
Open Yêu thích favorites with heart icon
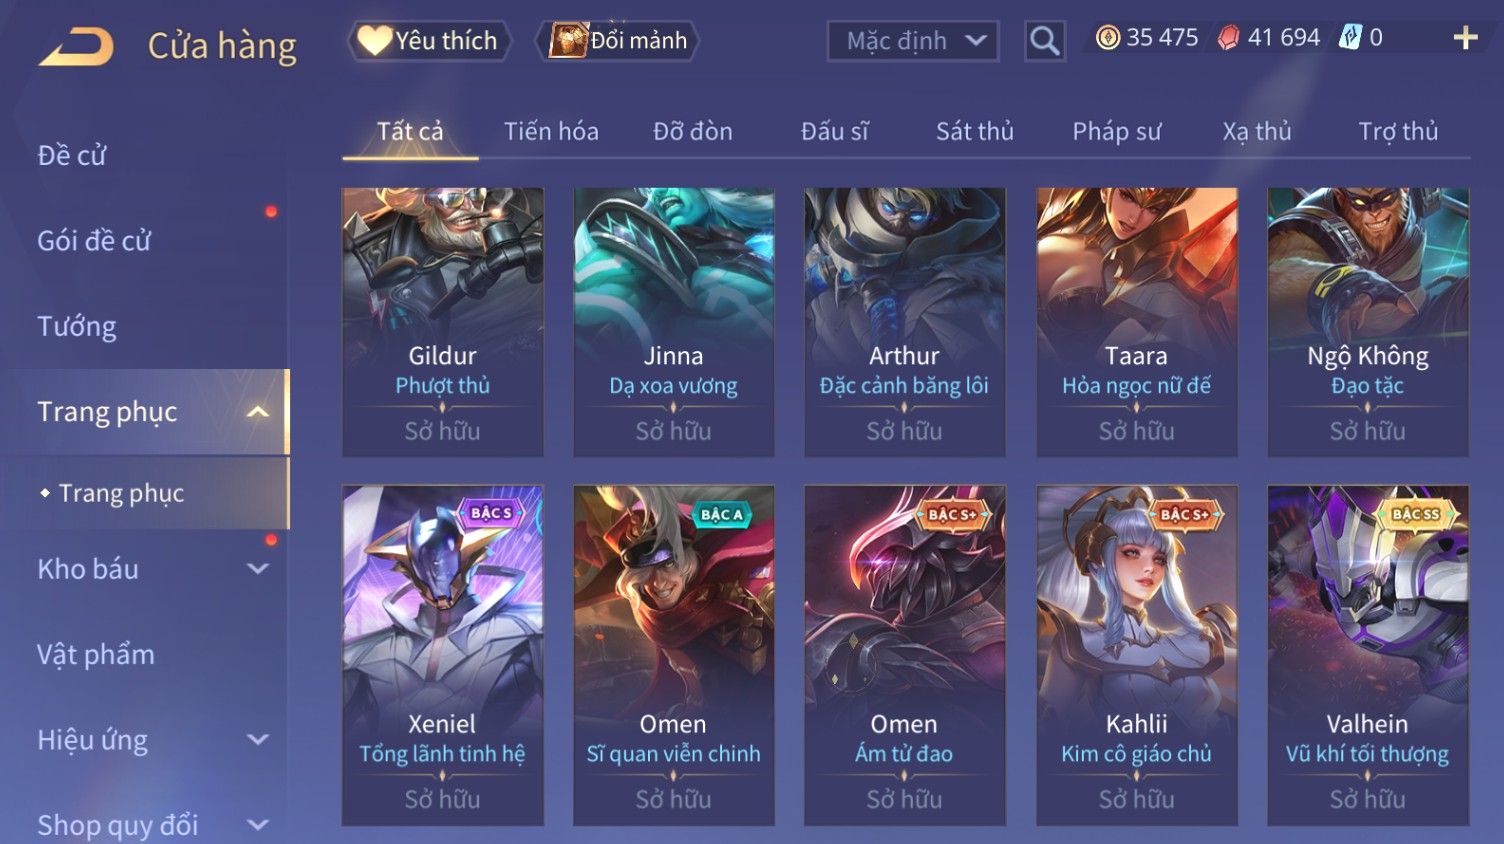429,41
